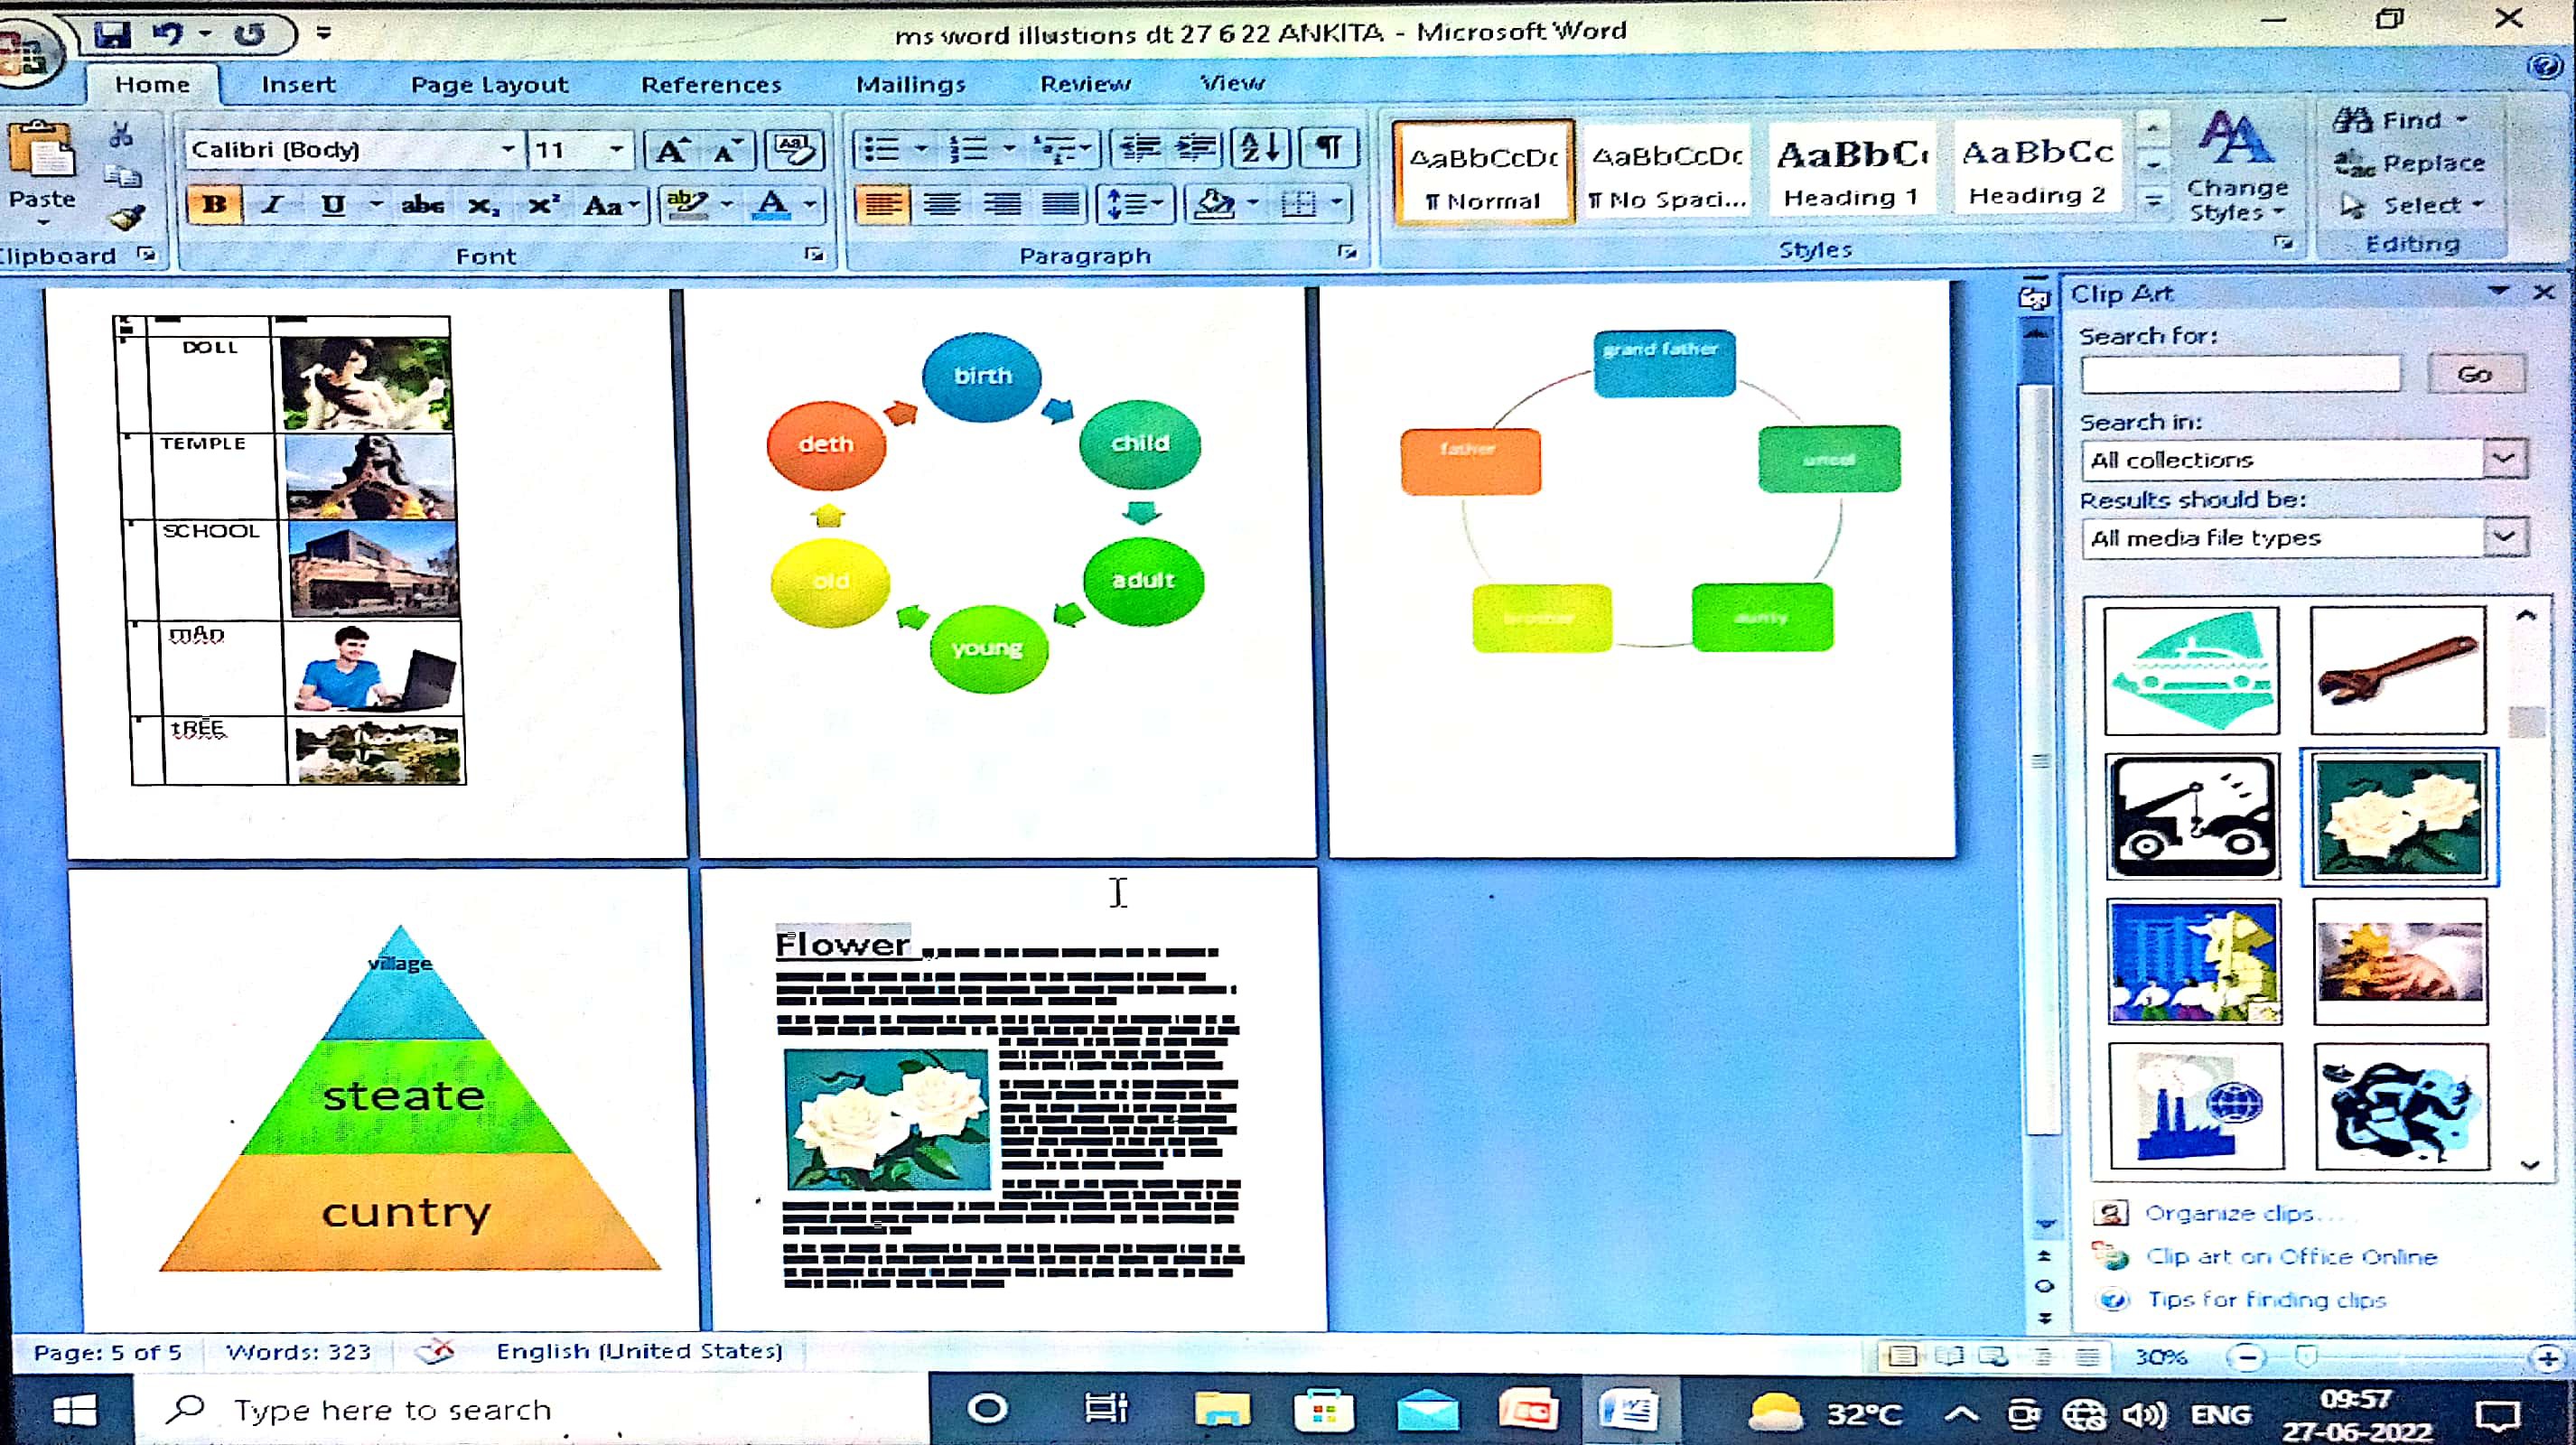Click the Bullets list icon
This screenshot has height=1445, width=2576.
(x=881, y=150)
